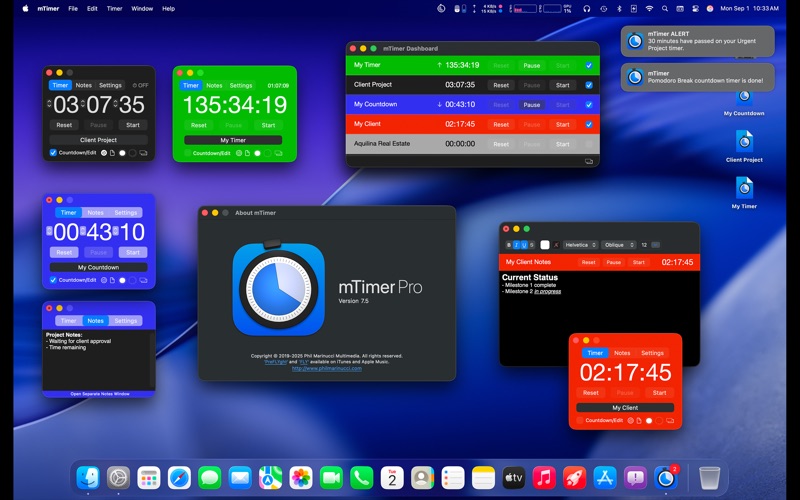This screenshot has height=500, width=800.
Task: Click the Spotlight search icon in menu bar
Action: coord(665,8)
